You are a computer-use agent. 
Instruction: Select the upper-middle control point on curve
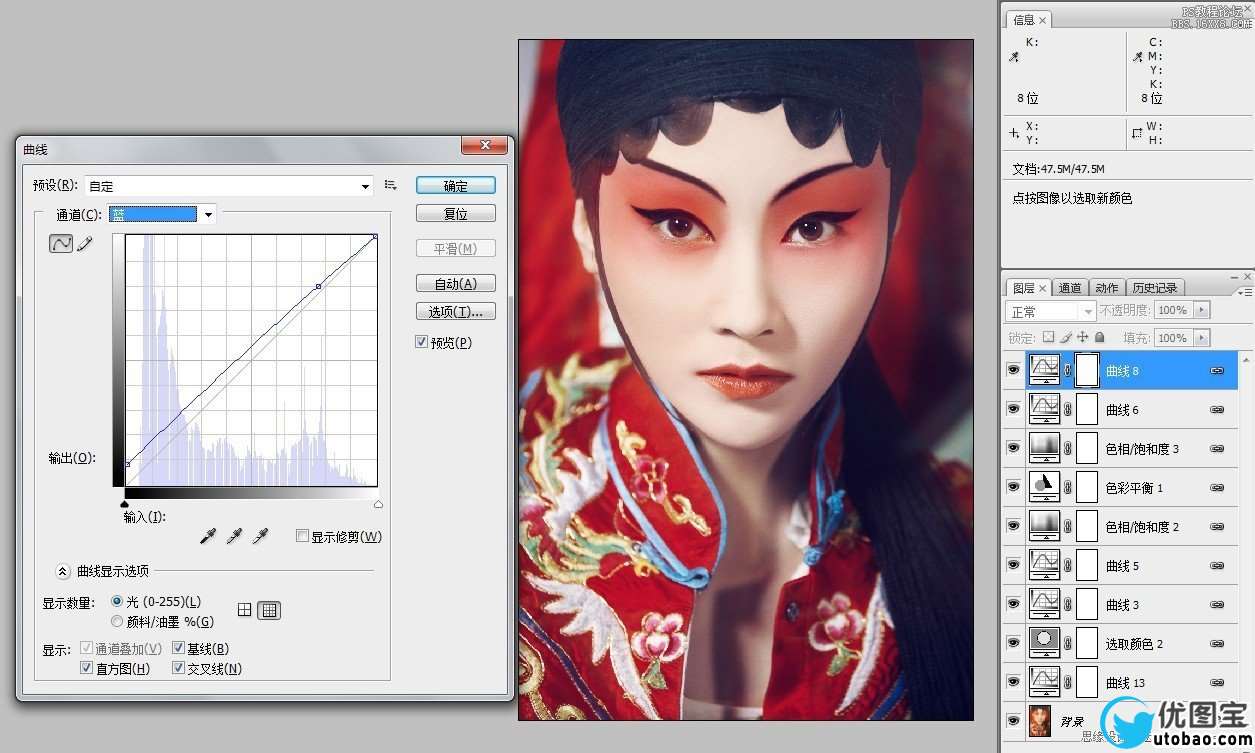coord(318,287)
